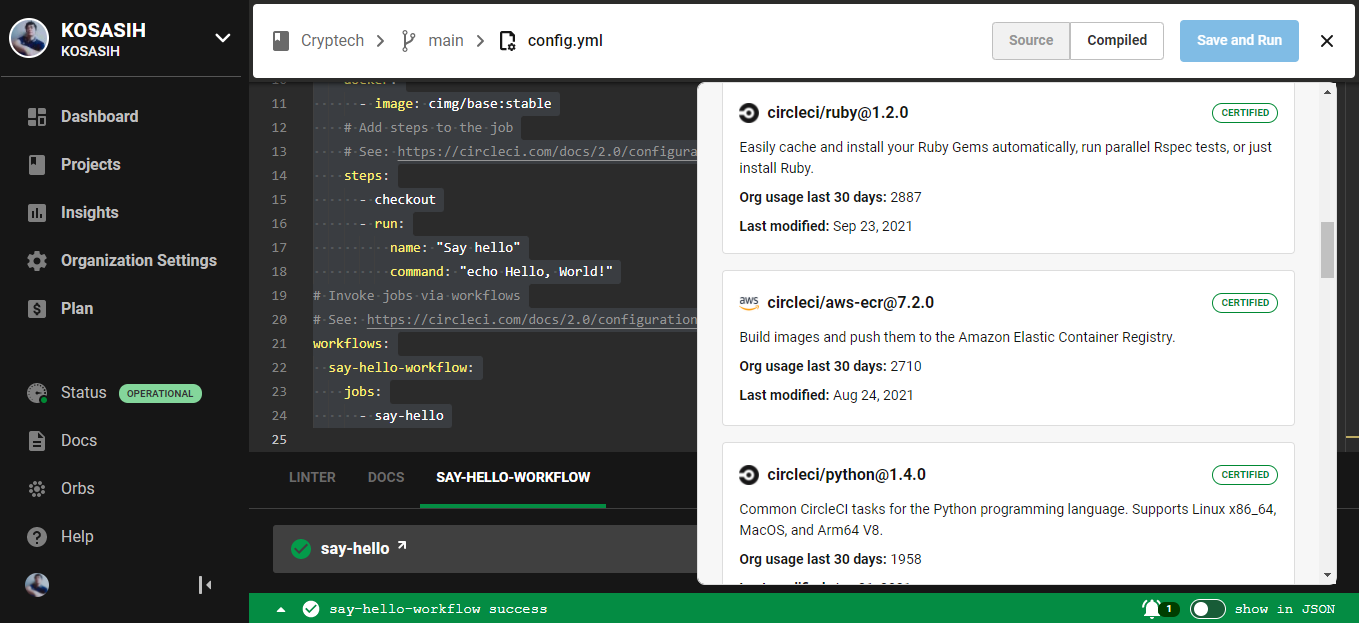This screenshot has height=623, width=1359.
Task: Open the KOSASIH organization switcher chevron
Action: (222, 39)
